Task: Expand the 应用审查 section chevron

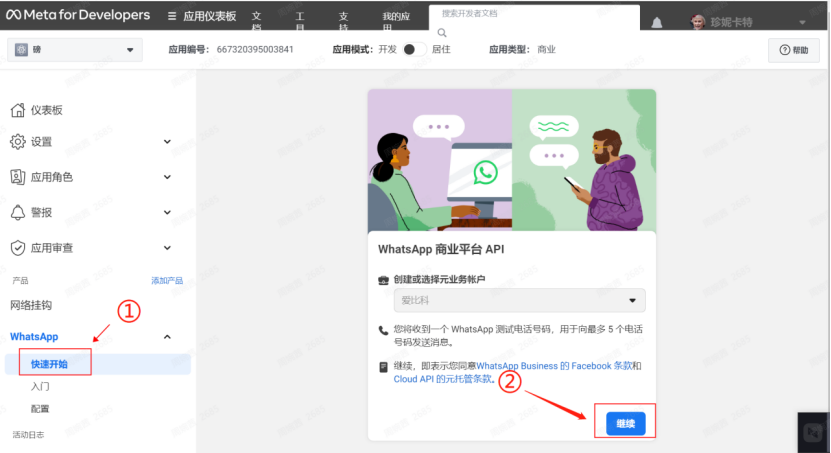Action: pyautogui.click(x=167, y=248)
